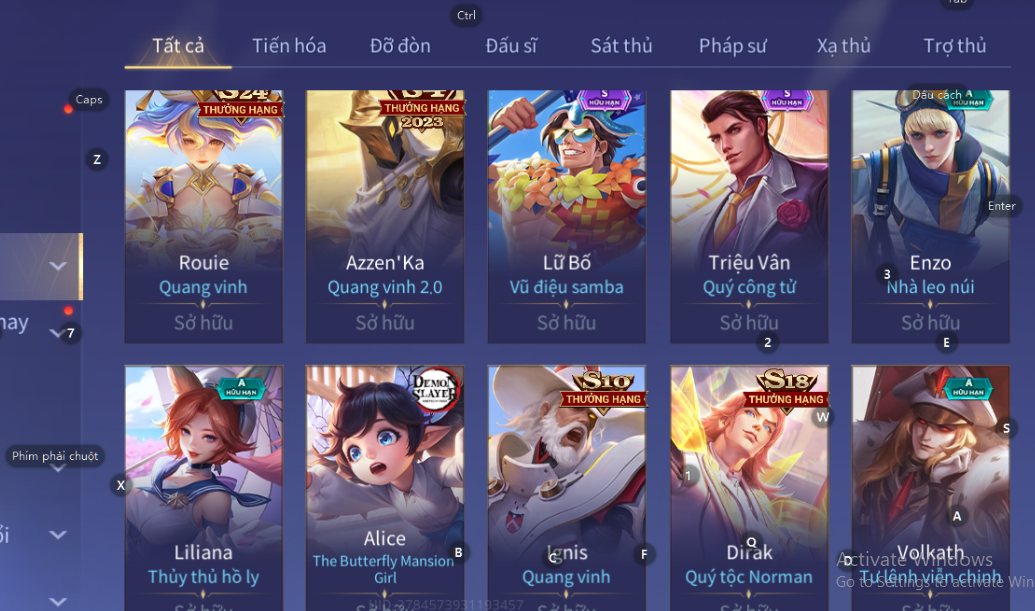
Task: Click Sở hữu under Lữ Bố Vũ điệu samba
Action: (x=566, y=323)
